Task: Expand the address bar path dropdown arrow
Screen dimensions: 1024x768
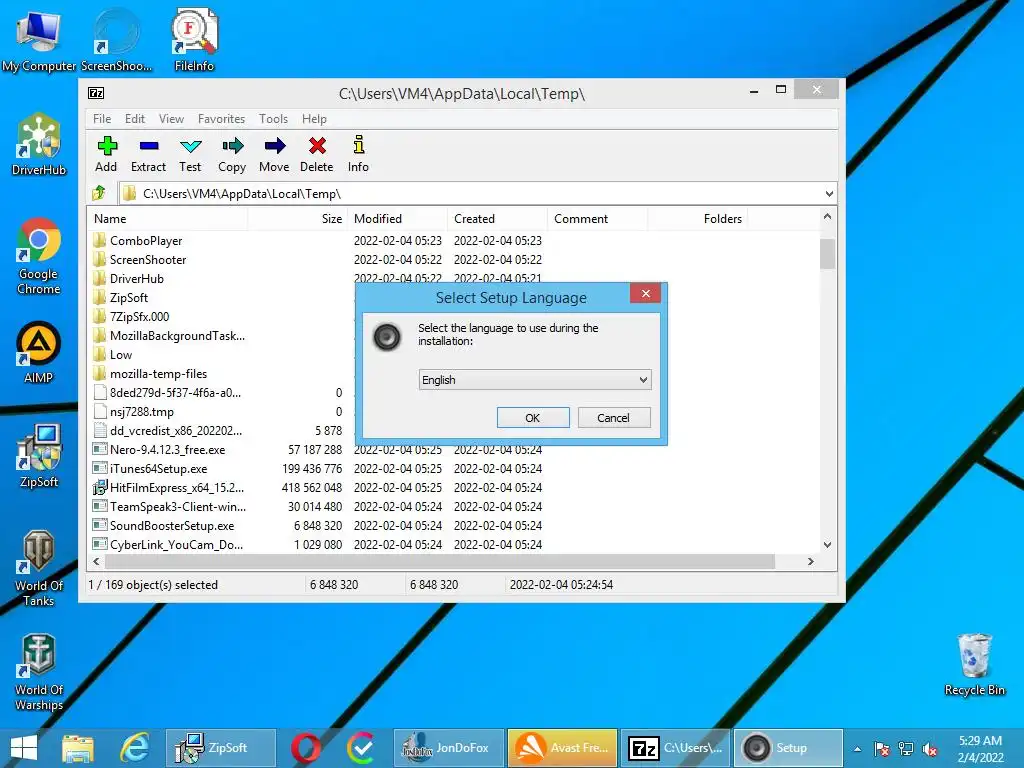Action: click(829, 194)
